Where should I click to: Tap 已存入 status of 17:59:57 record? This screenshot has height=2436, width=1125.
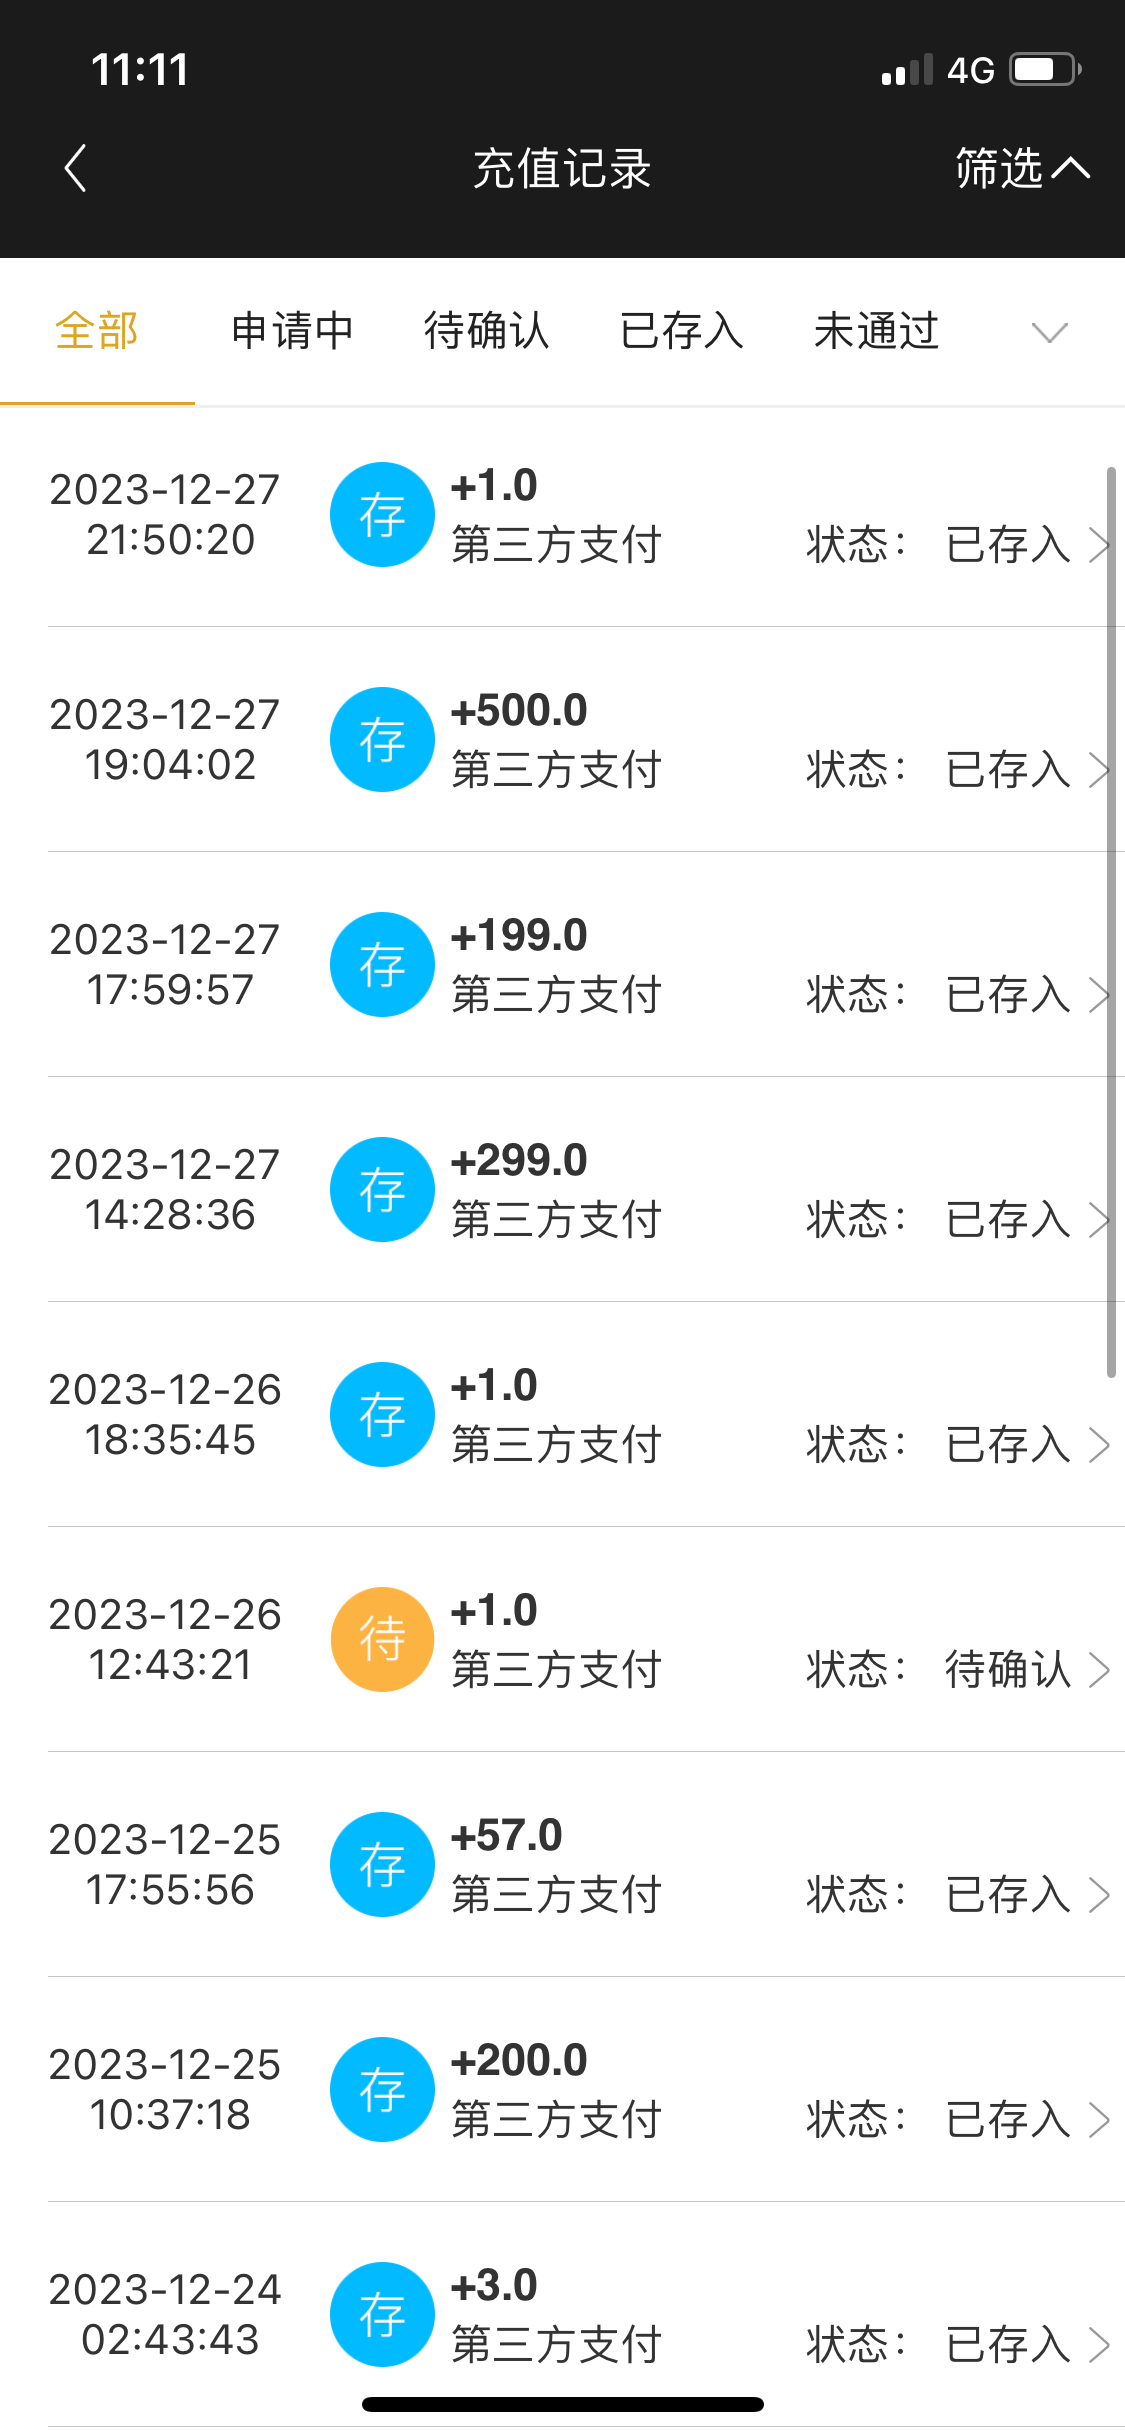[1008, 995]
